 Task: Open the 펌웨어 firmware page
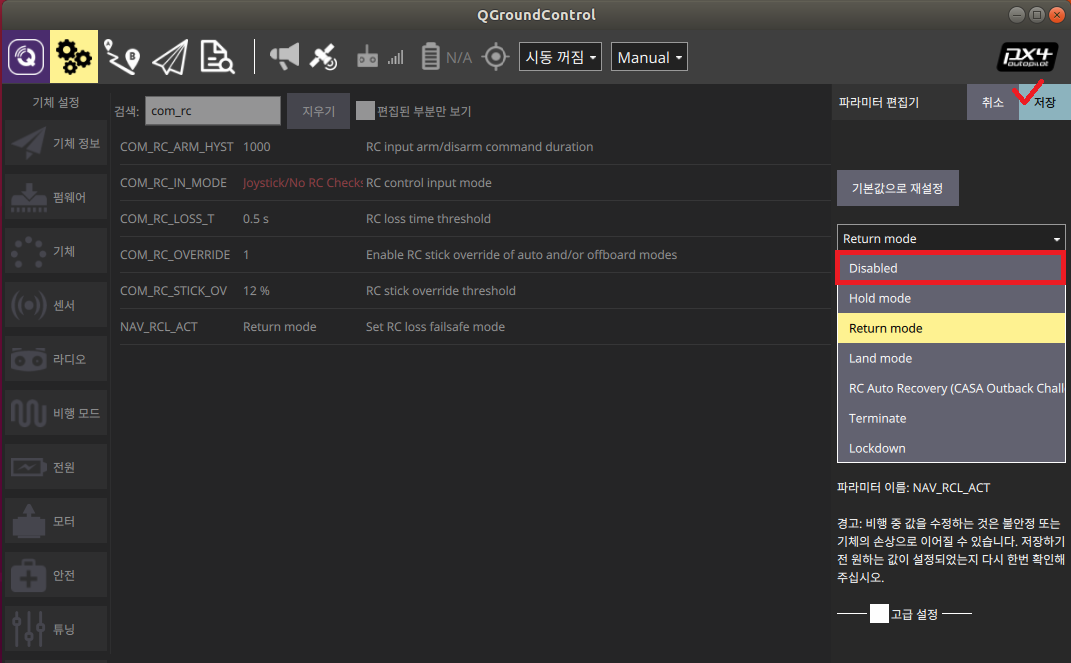56,197
